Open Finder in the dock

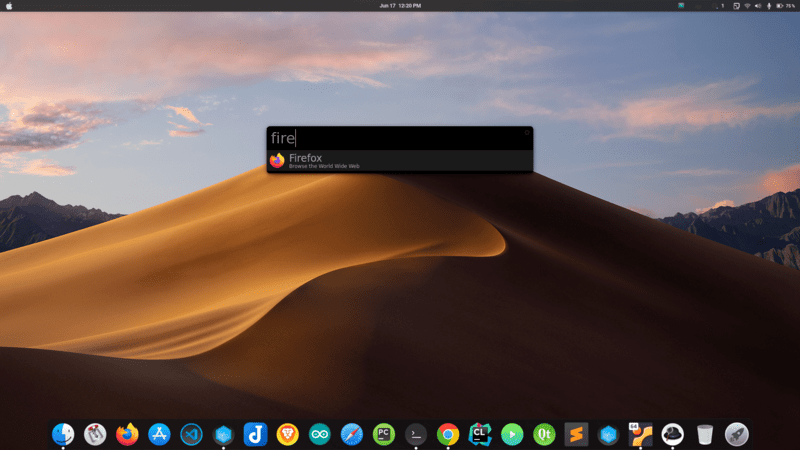(x=63, y=434)
